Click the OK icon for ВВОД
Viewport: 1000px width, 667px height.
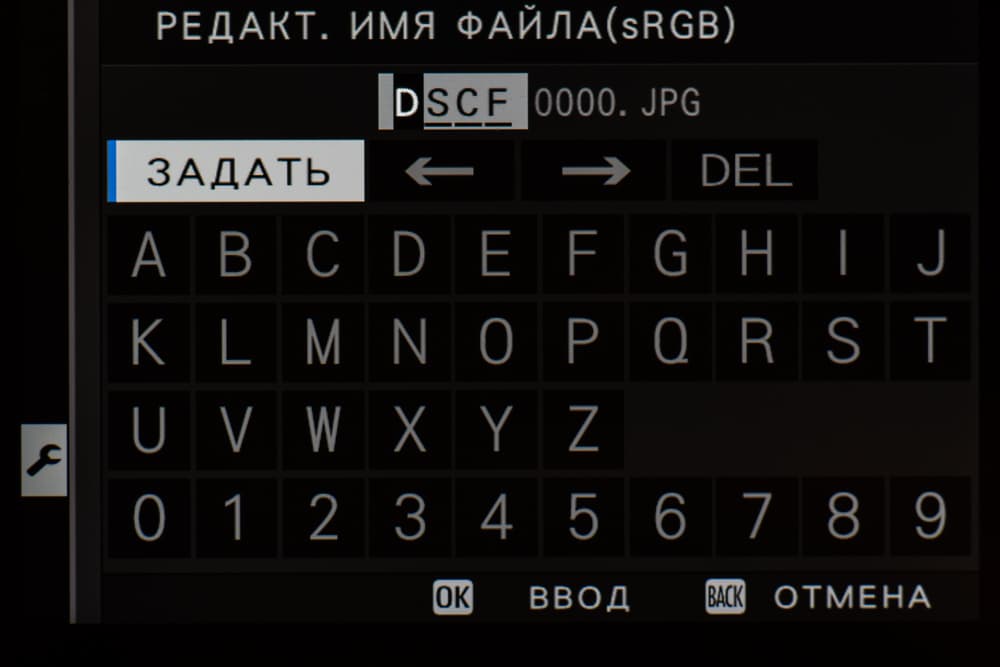[453, 597]
